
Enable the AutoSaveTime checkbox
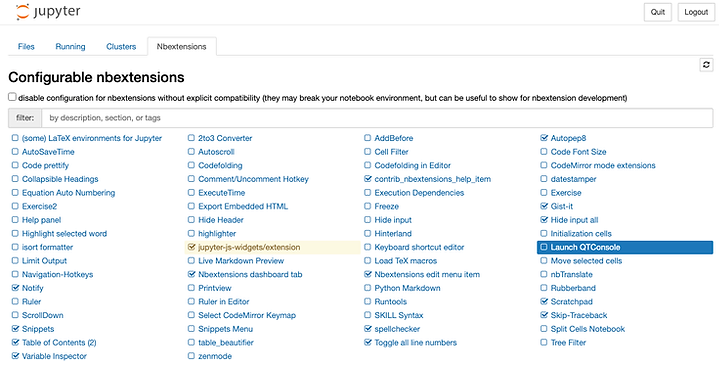[15, 151]
